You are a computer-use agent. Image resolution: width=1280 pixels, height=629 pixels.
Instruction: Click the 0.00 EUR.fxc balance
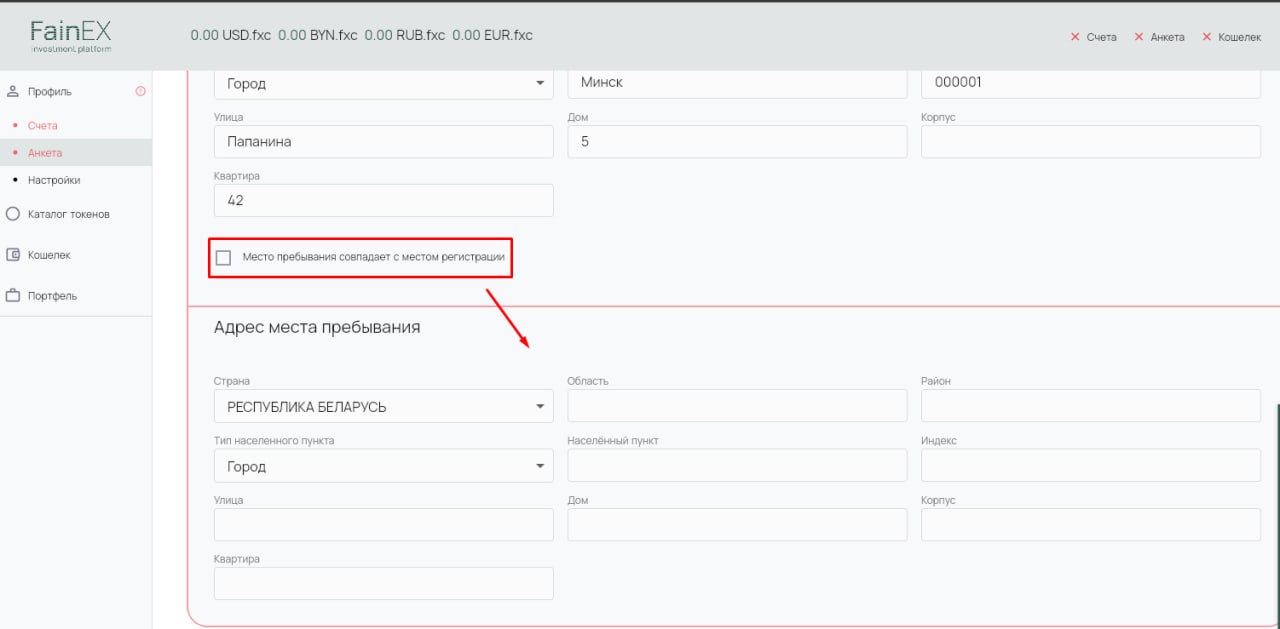pyautogui.click(x=492, y=35)
